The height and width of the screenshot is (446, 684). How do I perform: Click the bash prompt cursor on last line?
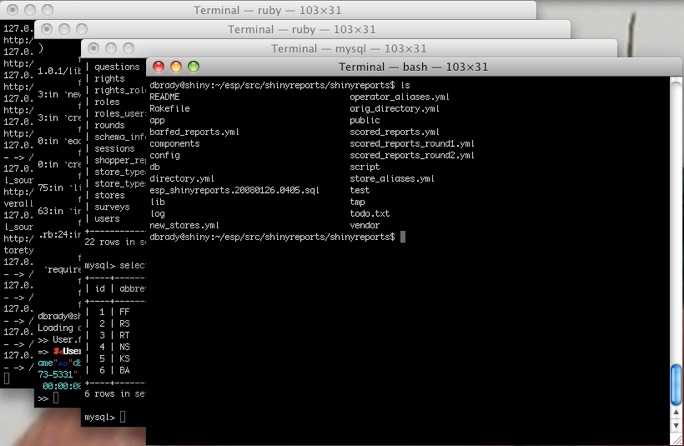[403, 237]
